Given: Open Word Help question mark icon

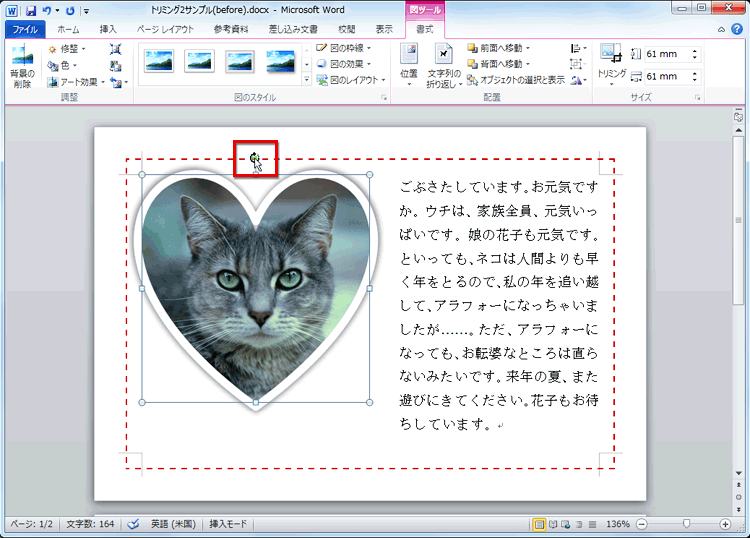Looking at the screenshot, I should pyautogui.click(x=737, y=29).
